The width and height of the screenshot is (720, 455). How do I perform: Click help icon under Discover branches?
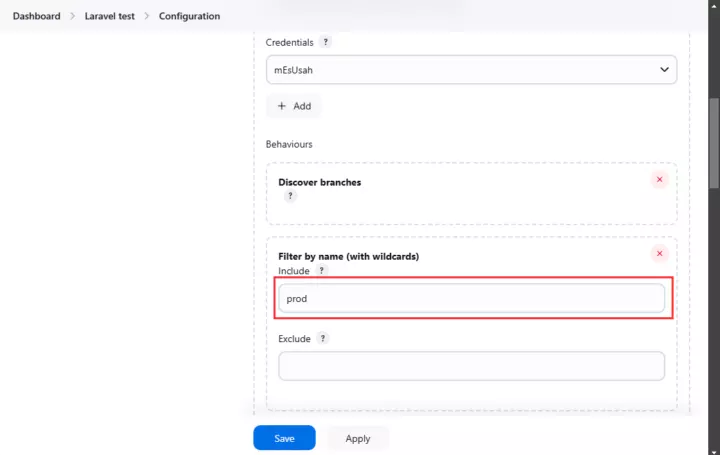(290, 196)
